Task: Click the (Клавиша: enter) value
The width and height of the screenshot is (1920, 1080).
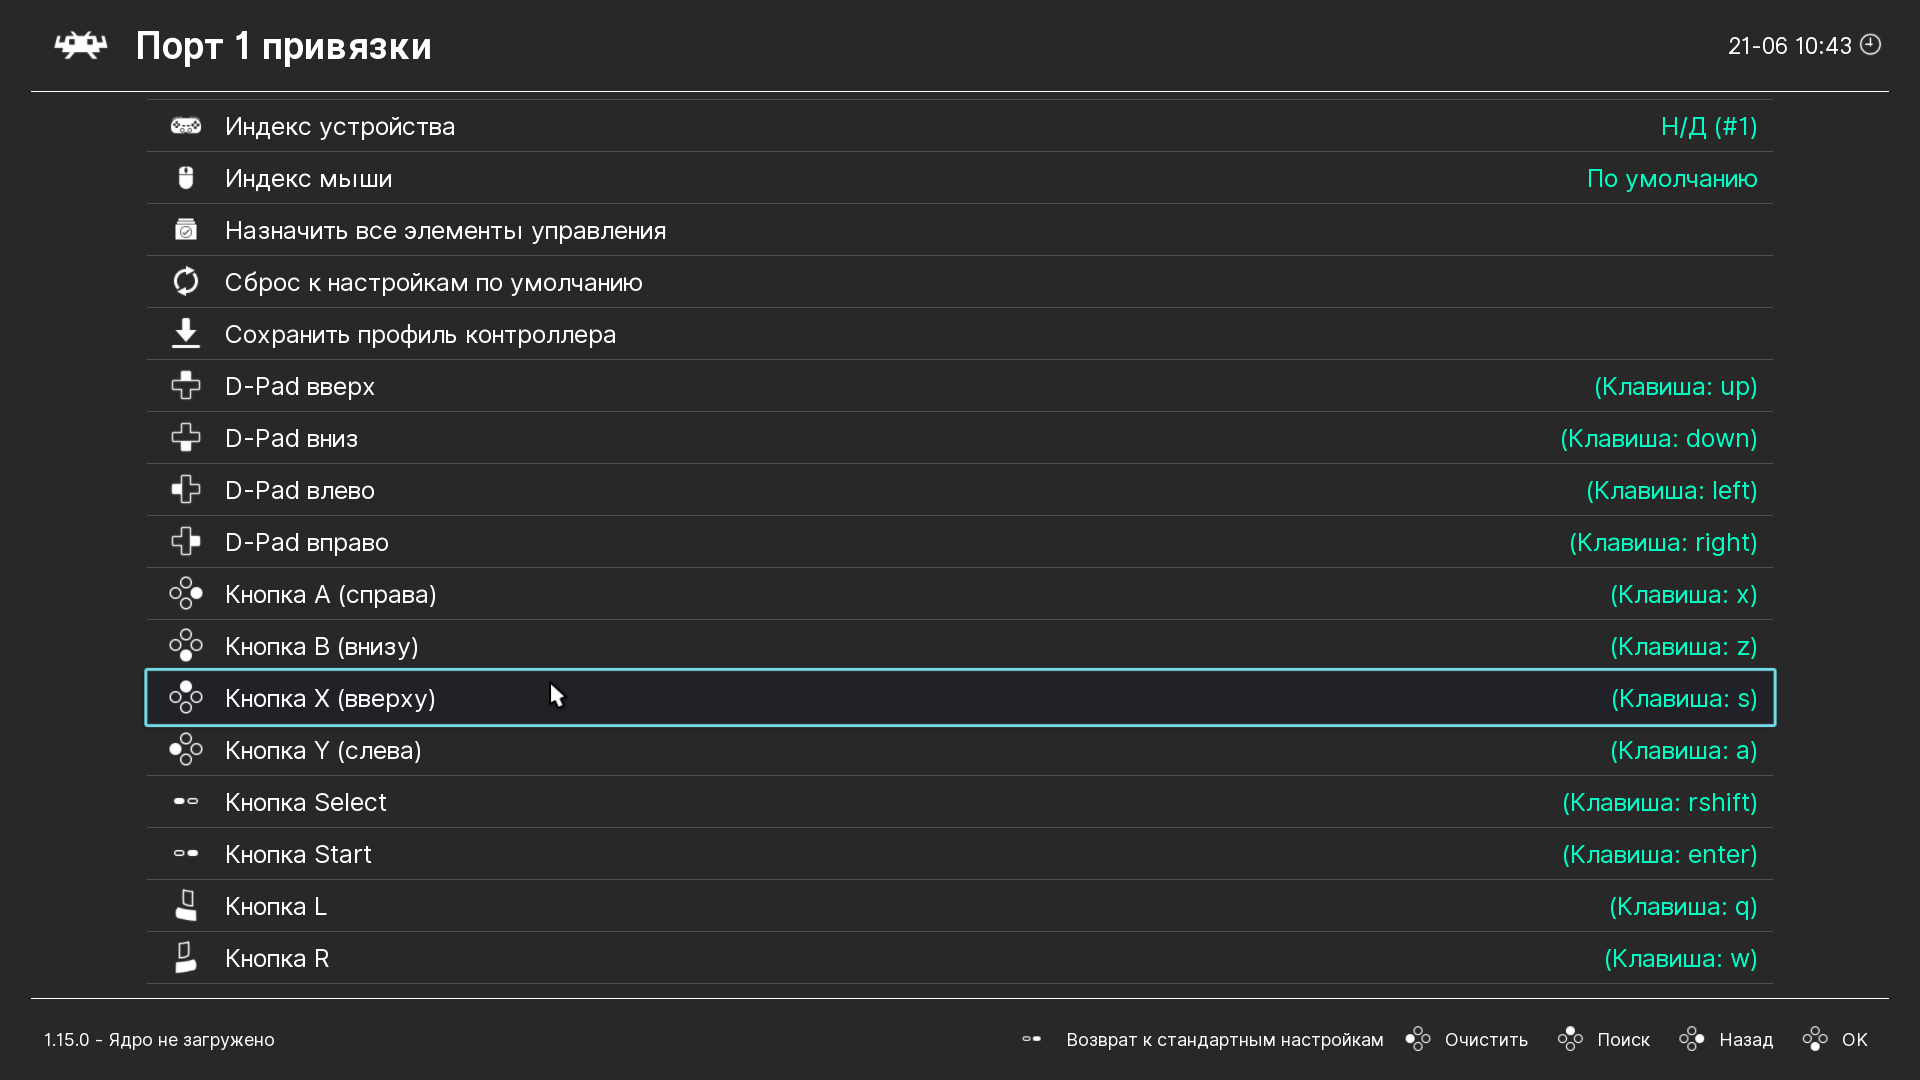Action: tap(1660, 854)
